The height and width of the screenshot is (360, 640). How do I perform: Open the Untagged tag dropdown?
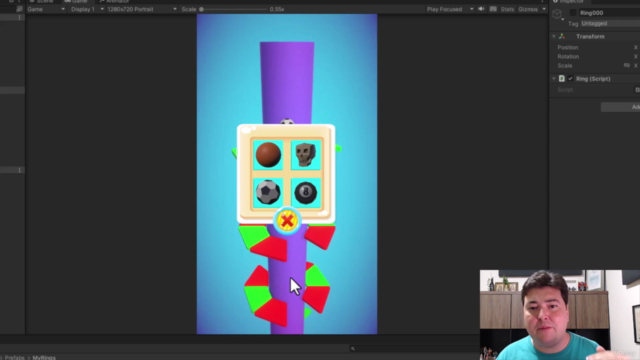coord(610,23)
